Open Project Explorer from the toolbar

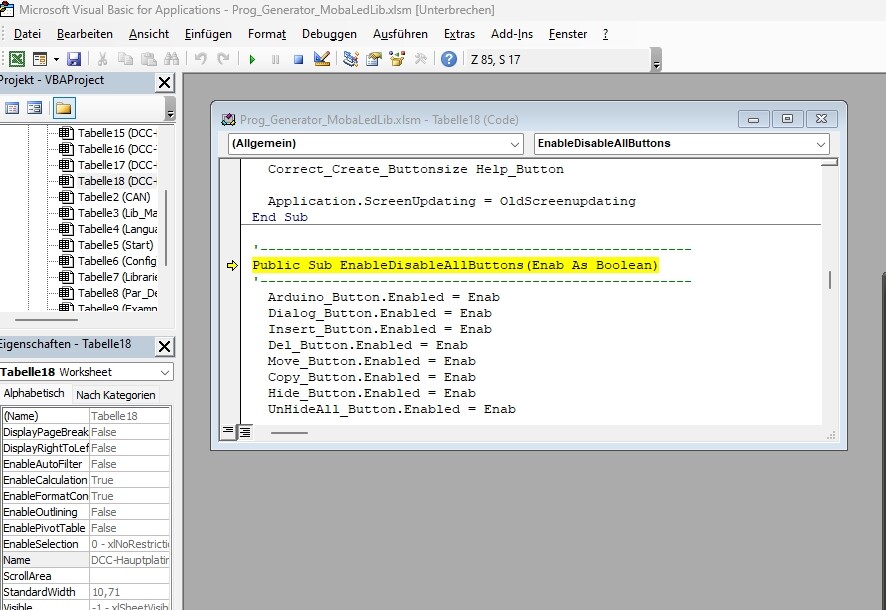point(351,59)
